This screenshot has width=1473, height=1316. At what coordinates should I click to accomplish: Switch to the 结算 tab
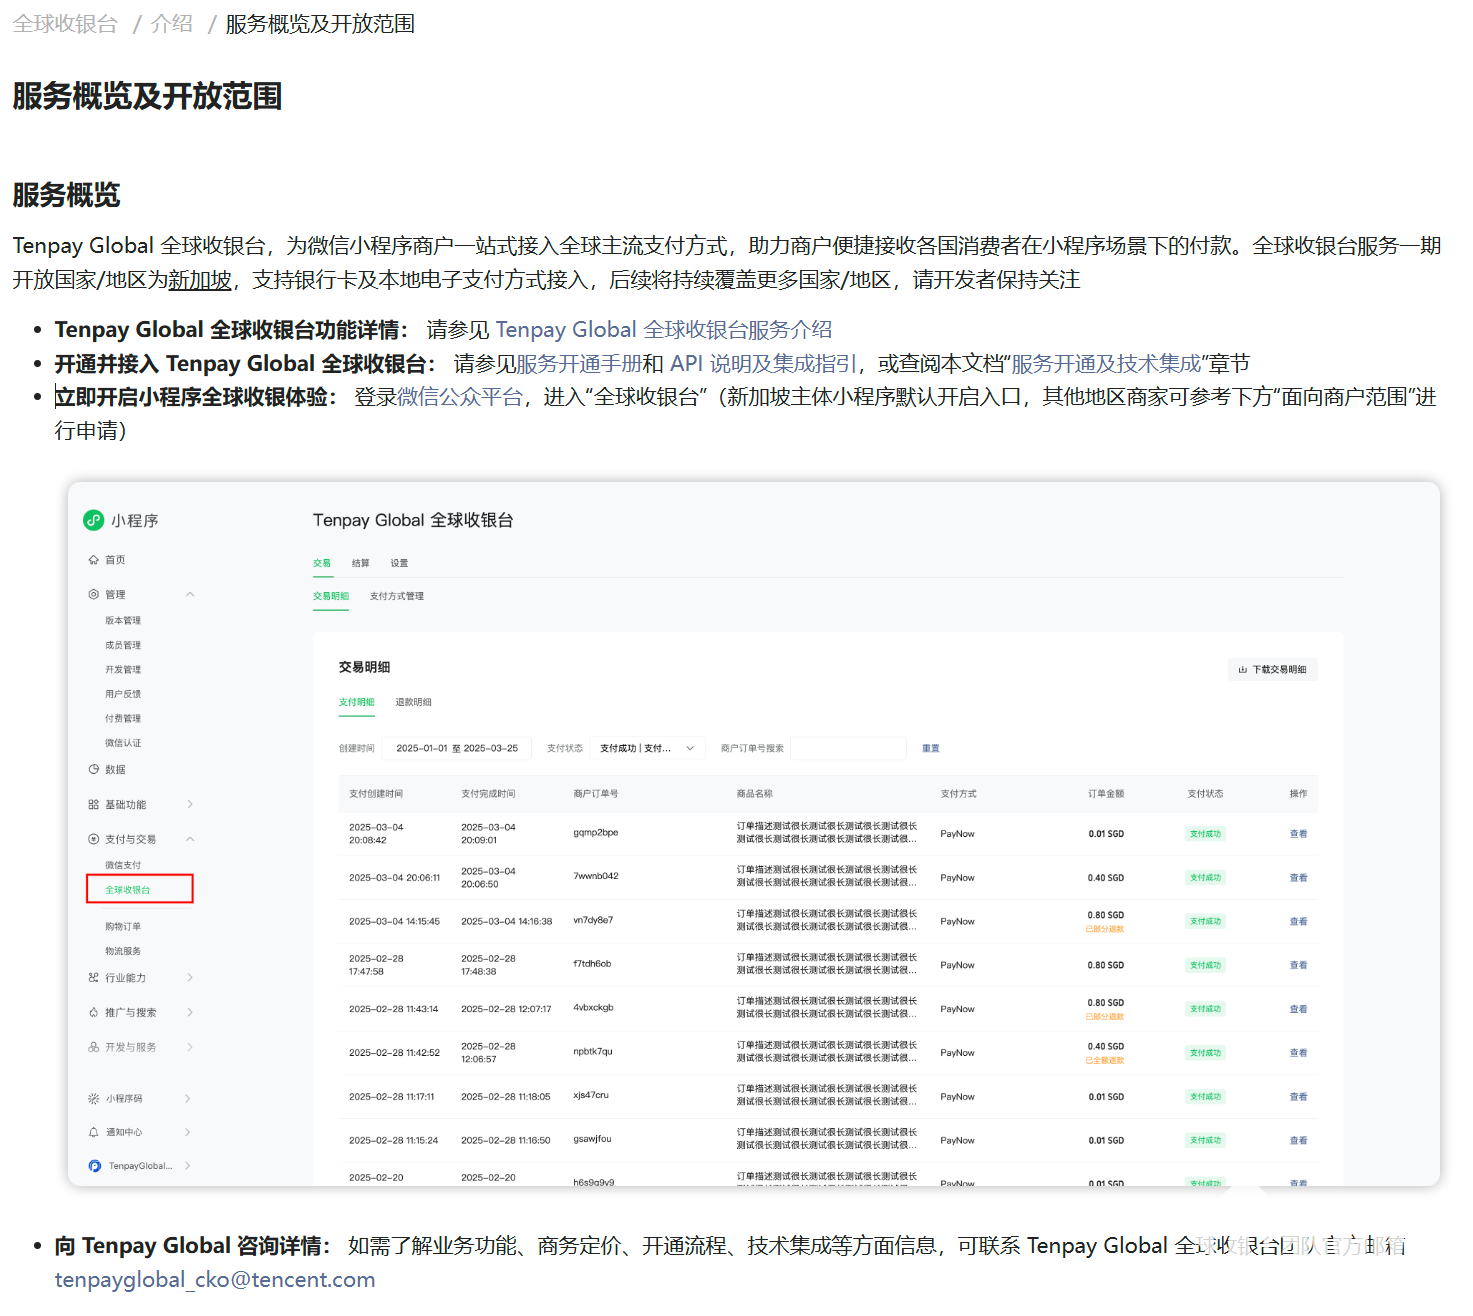tap(361, 563)
